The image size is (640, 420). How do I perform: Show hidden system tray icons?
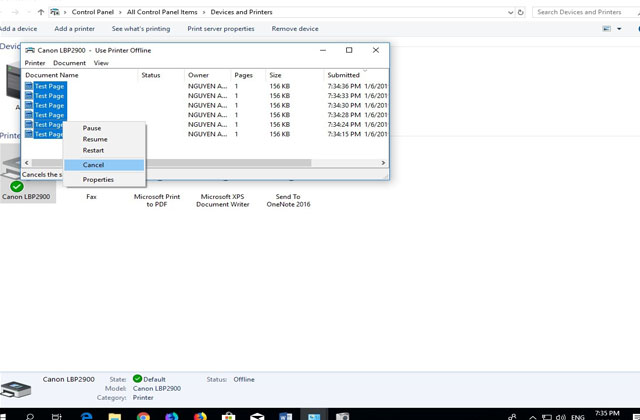(533, 418)
